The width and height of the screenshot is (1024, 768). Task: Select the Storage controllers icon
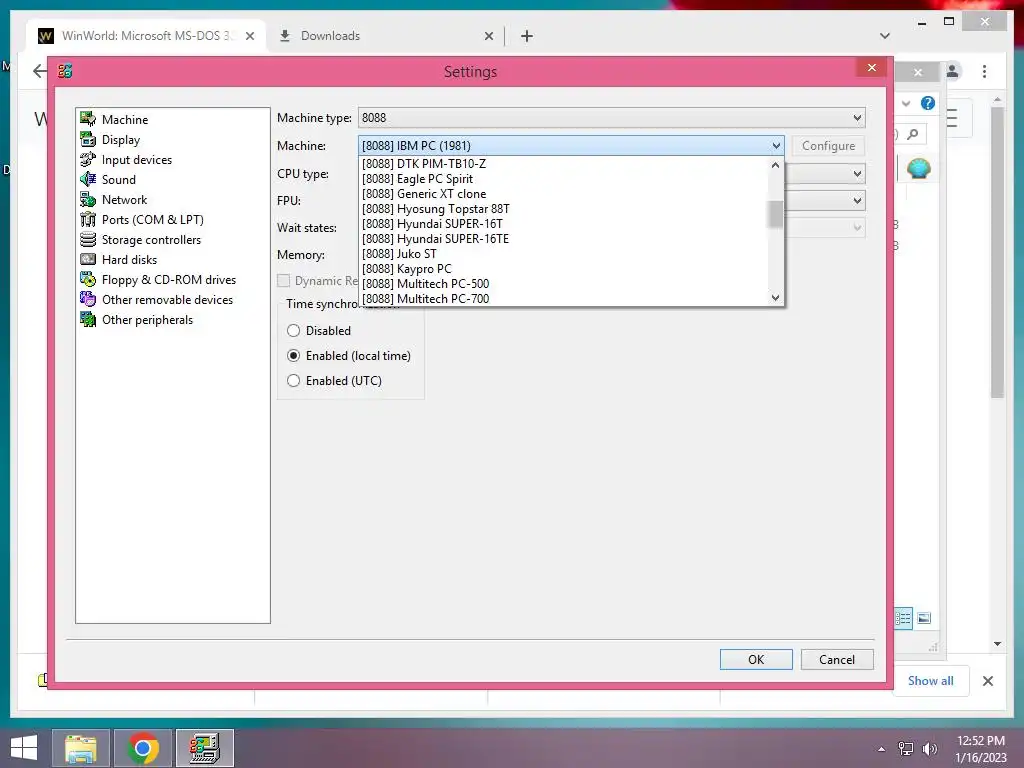(88, 239)
